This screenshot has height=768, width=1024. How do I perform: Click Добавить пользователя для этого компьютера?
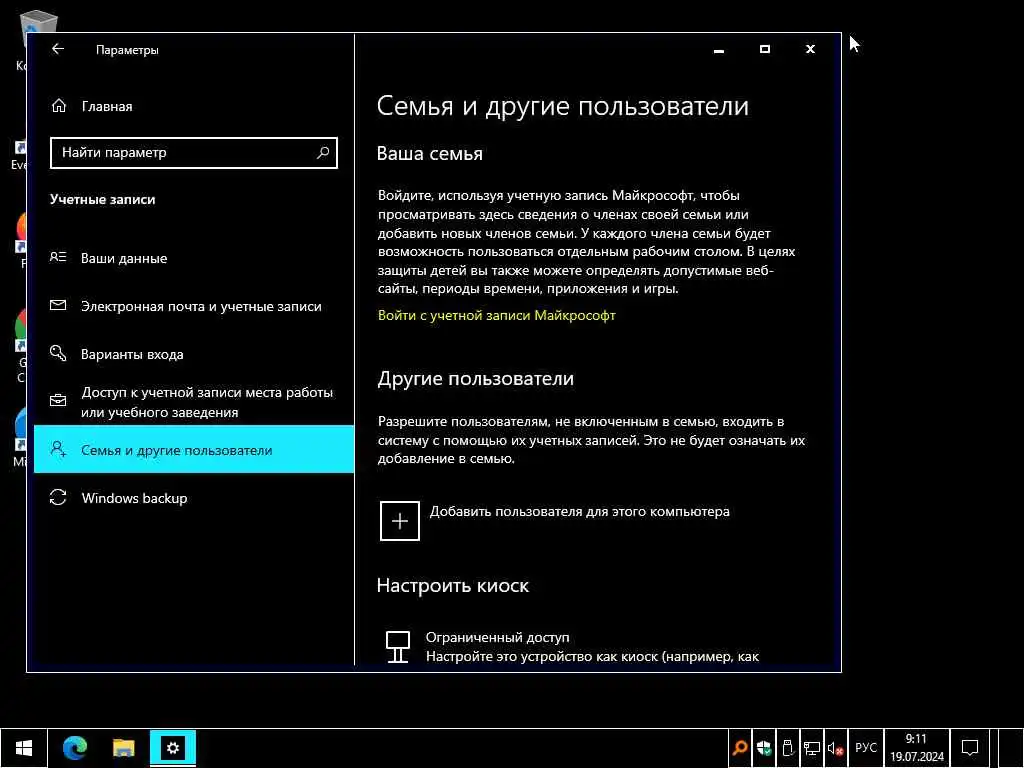coord(579,511)
